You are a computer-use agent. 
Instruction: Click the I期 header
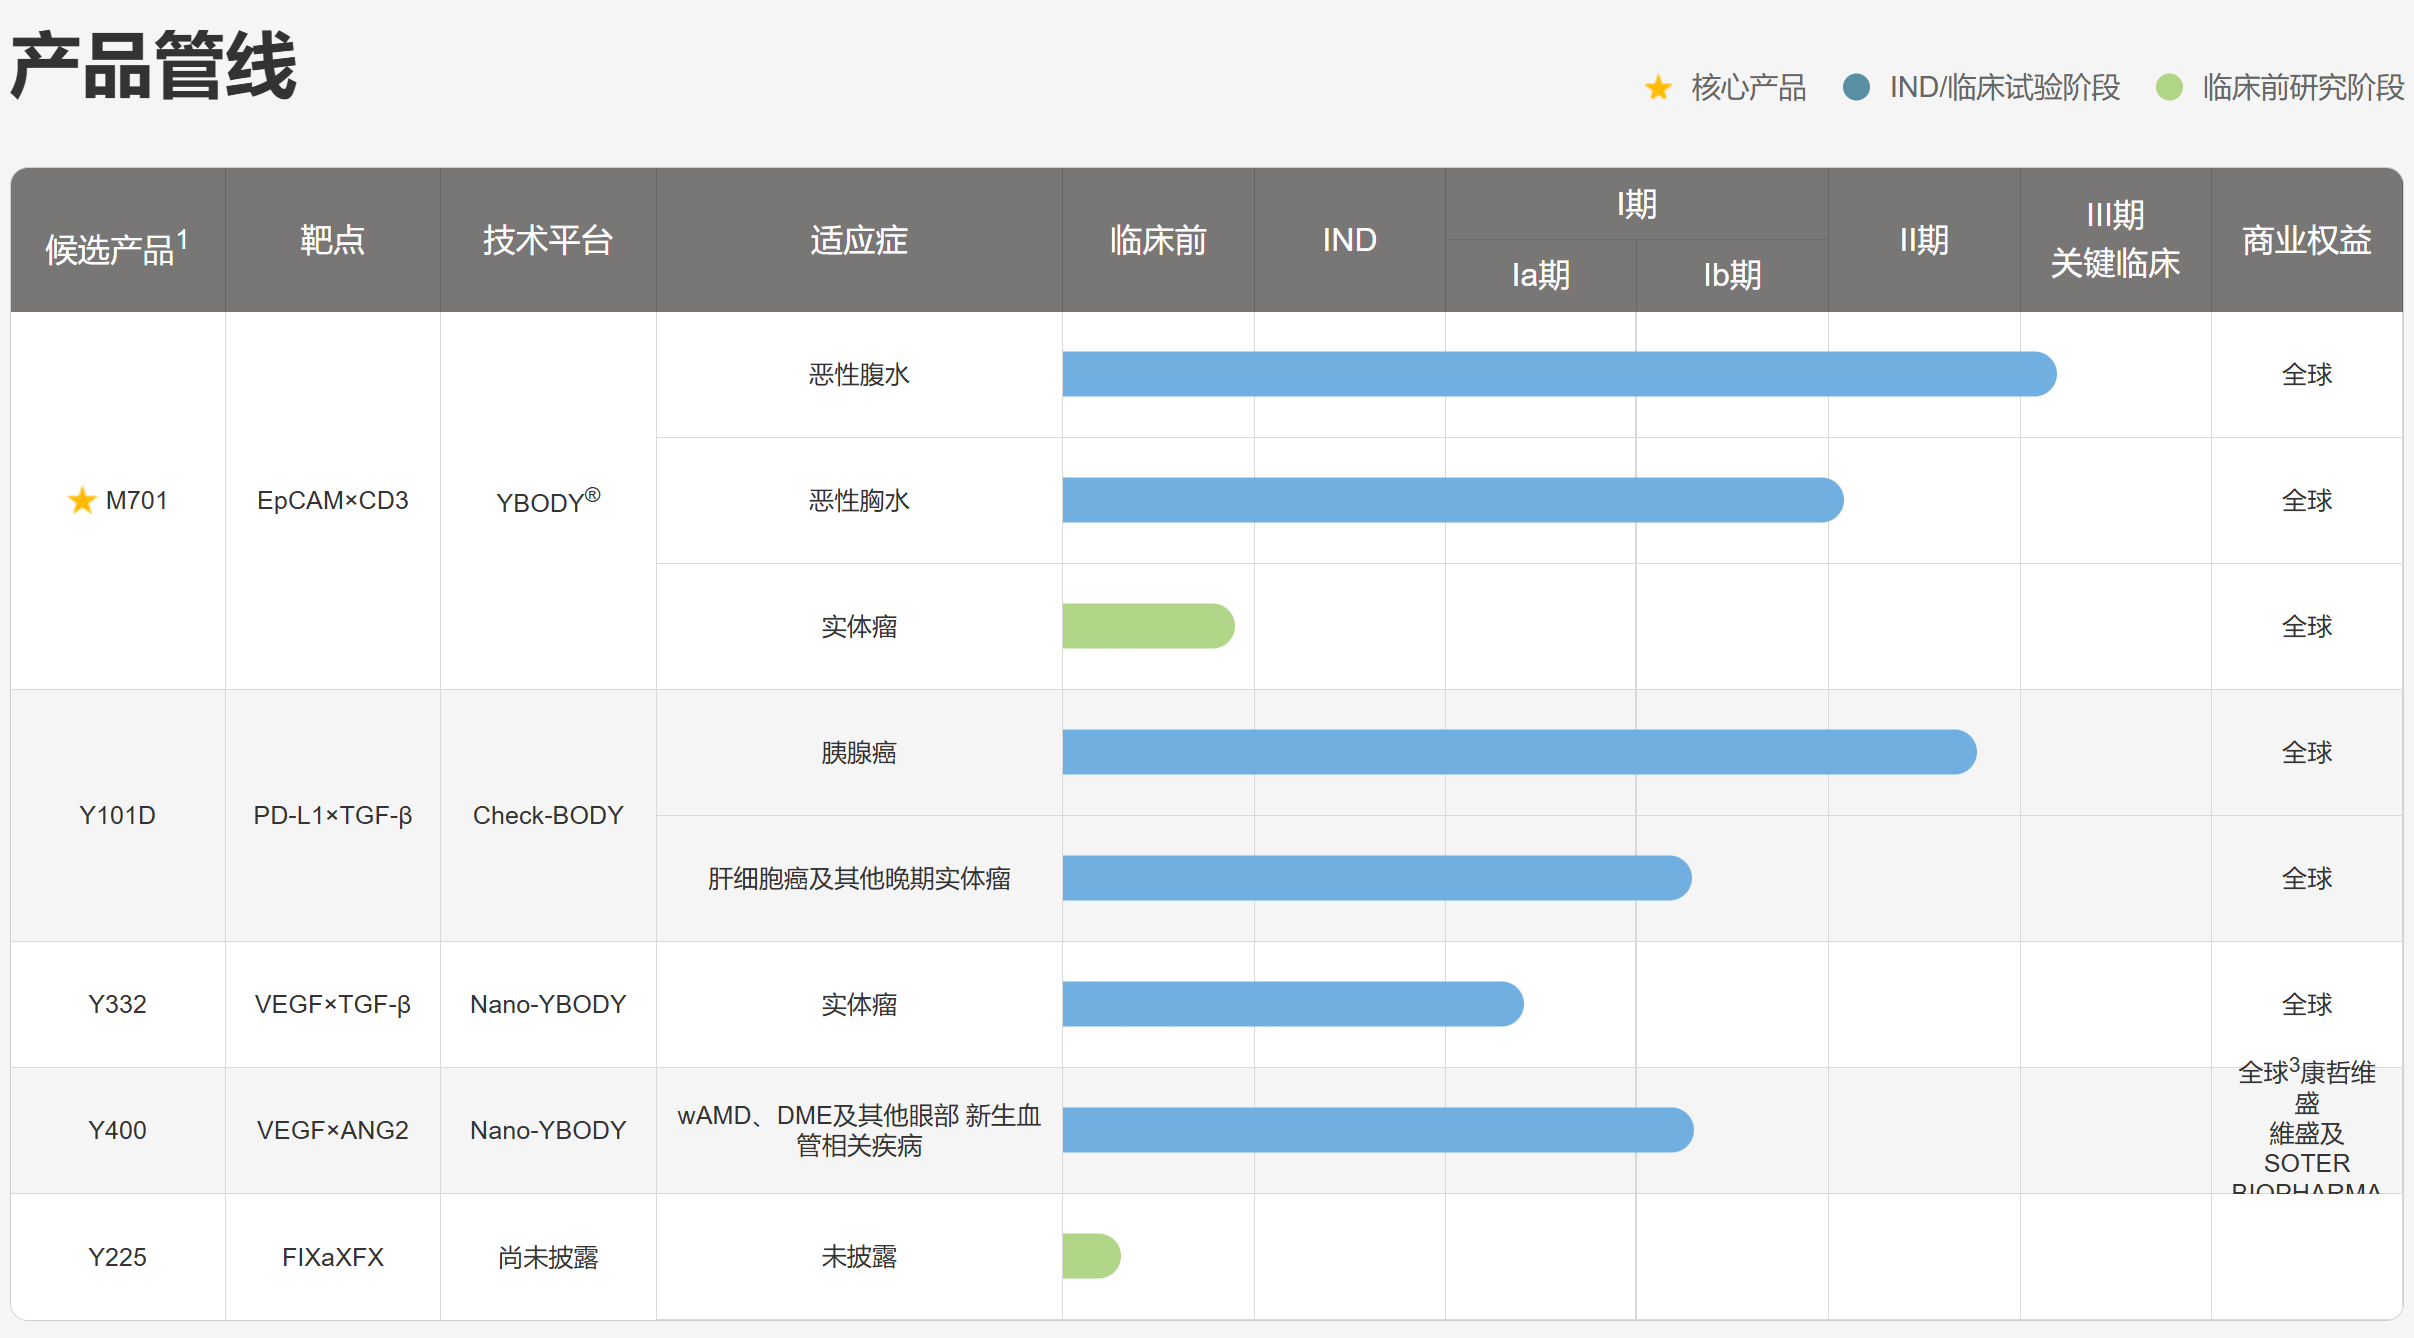coord(1637,204)
